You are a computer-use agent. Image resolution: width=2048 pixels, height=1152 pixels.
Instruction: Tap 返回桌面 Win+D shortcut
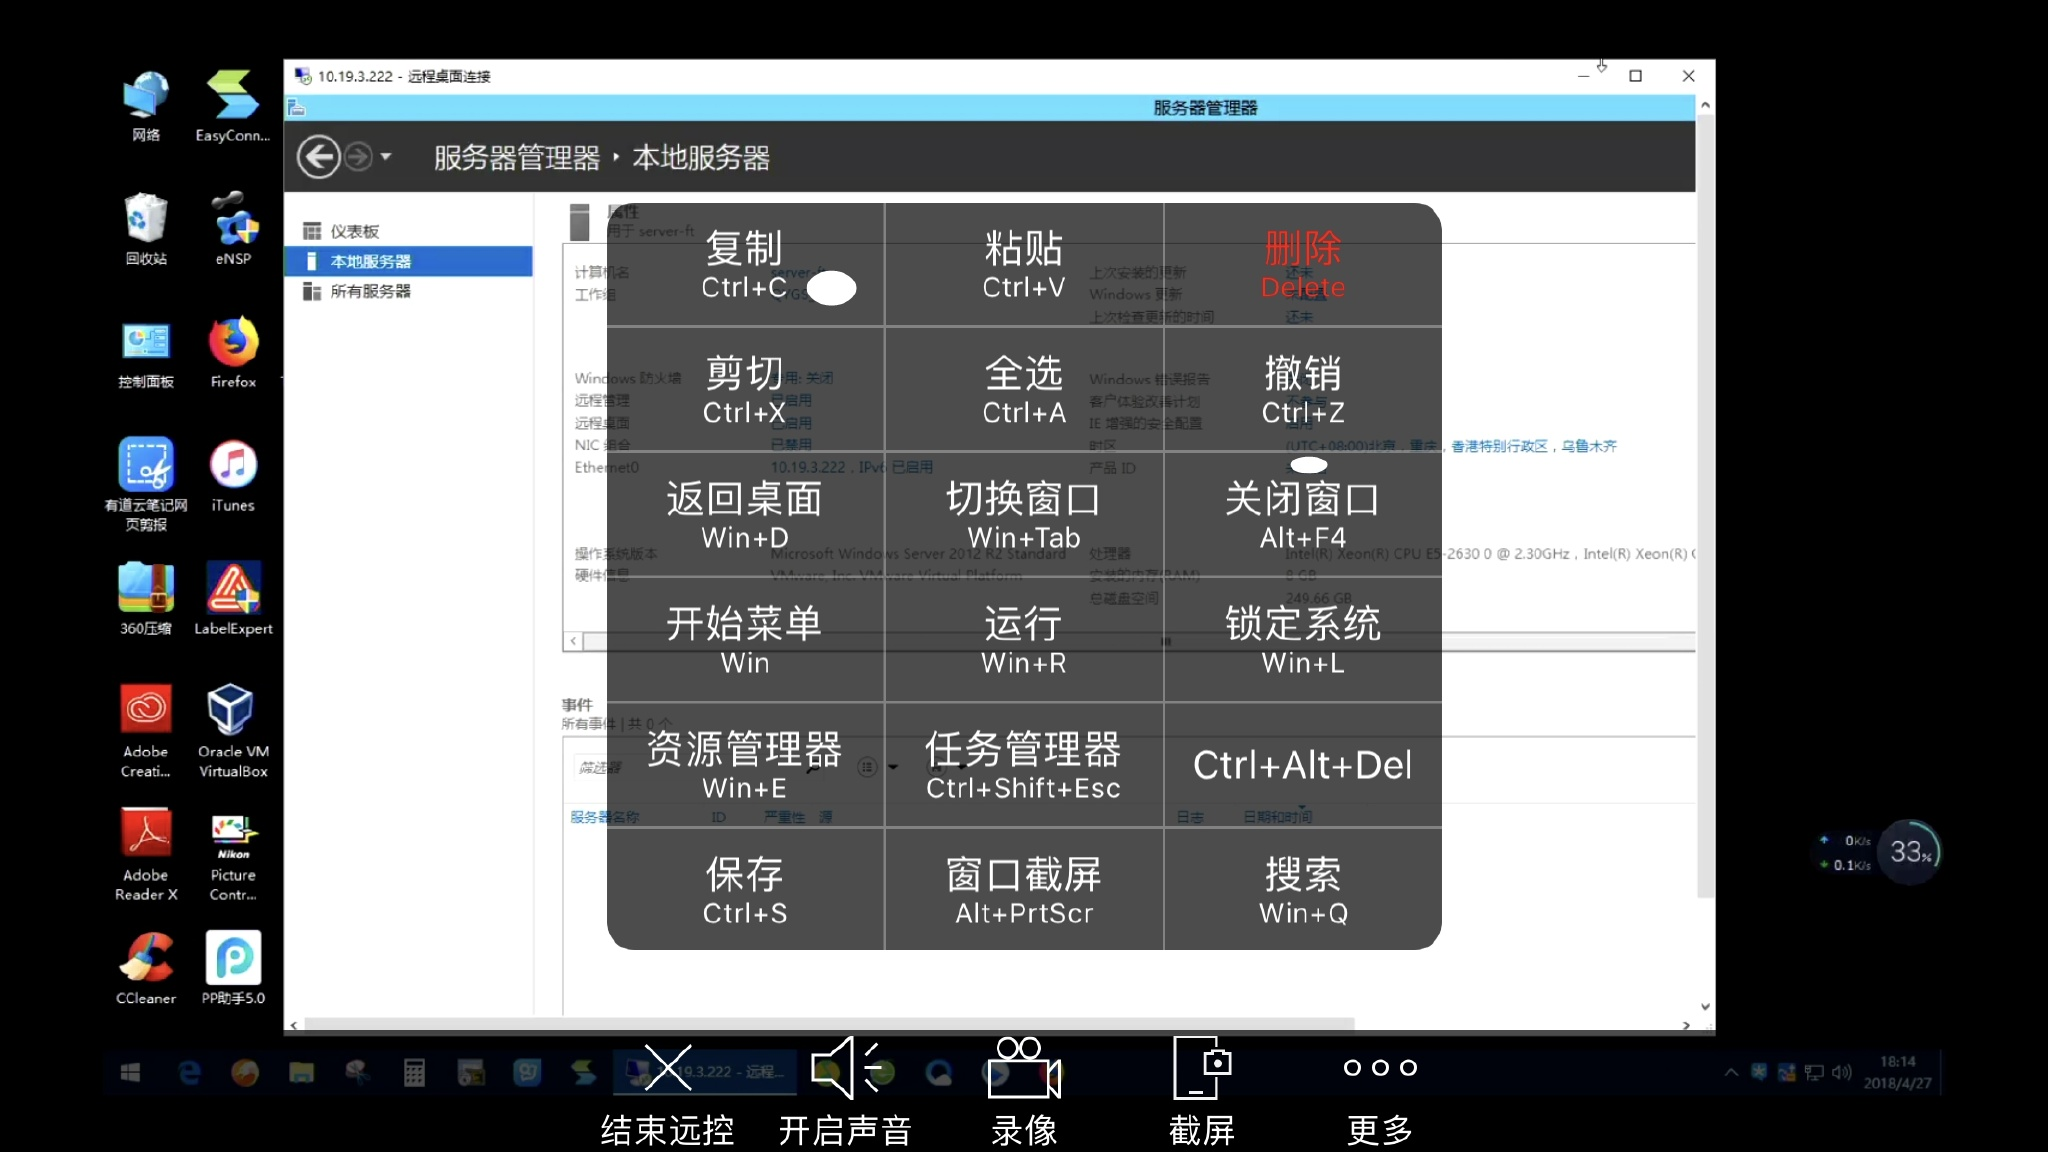745,515
